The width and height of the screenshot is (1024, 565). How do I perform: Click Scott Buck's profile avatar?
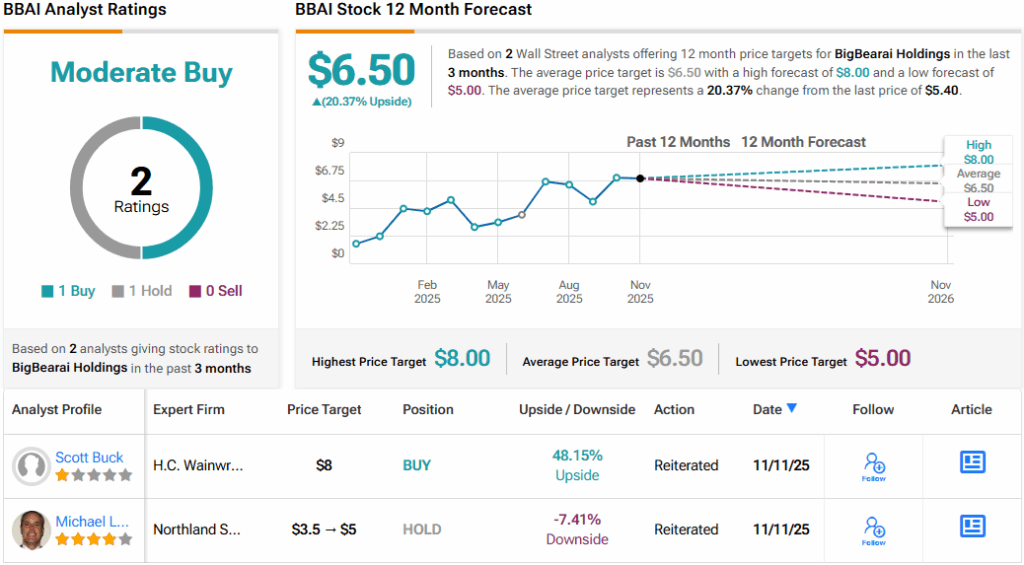[31, 466]
